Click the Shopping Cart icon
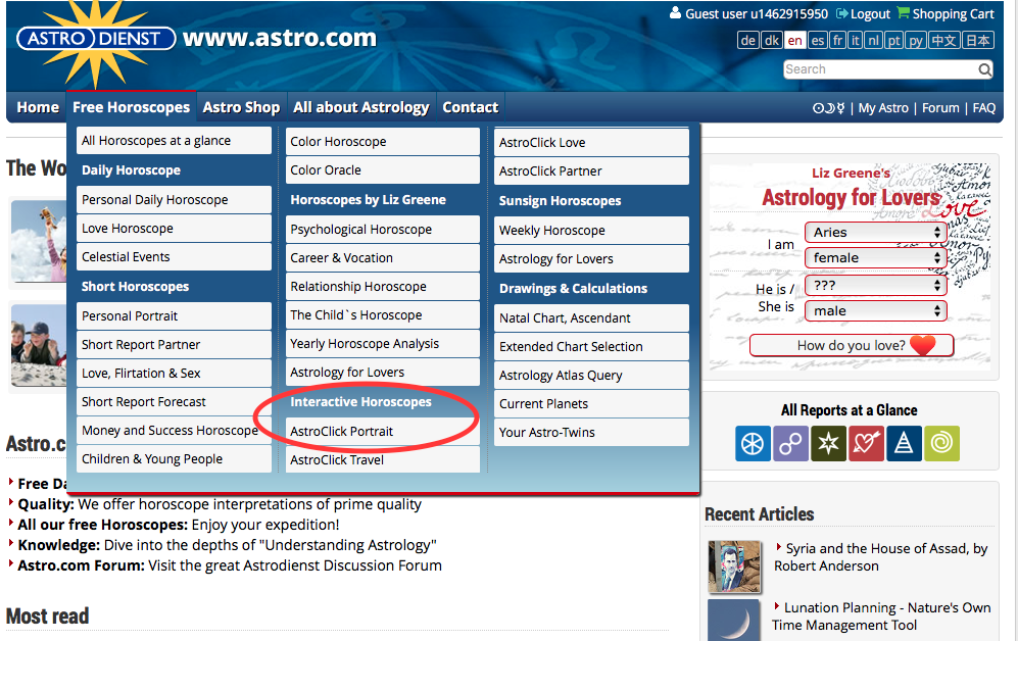Screen dimensions: 1018x676 pos(903,13)
